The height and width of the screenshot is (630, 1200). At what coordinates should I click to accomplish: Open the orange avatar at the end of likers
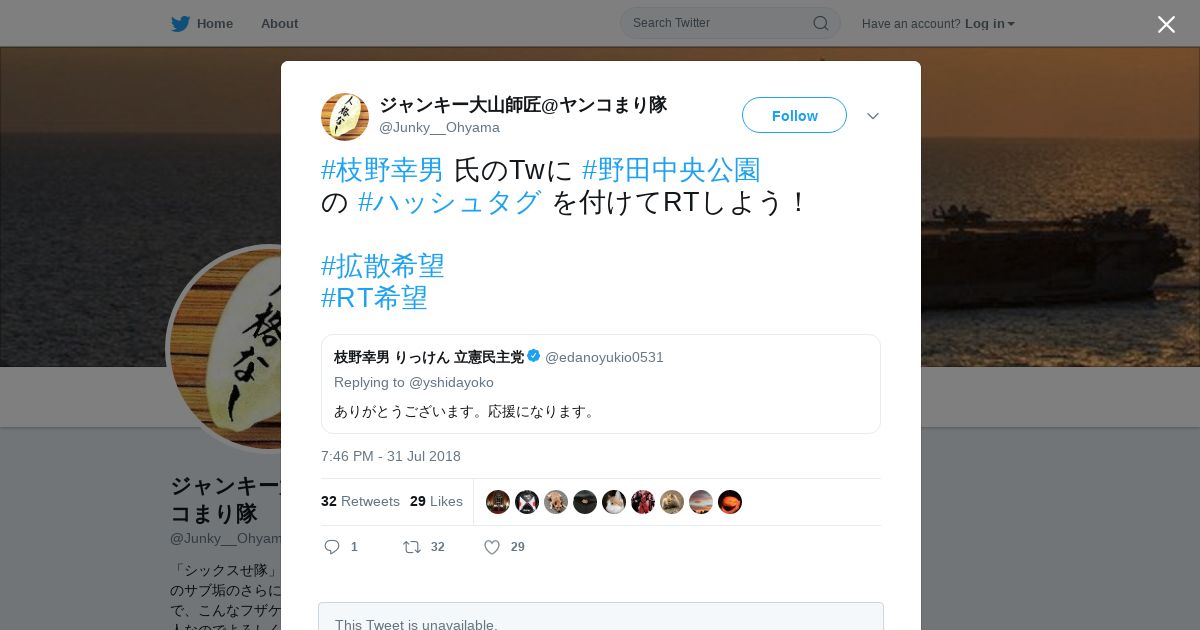(x=730, y=502)
